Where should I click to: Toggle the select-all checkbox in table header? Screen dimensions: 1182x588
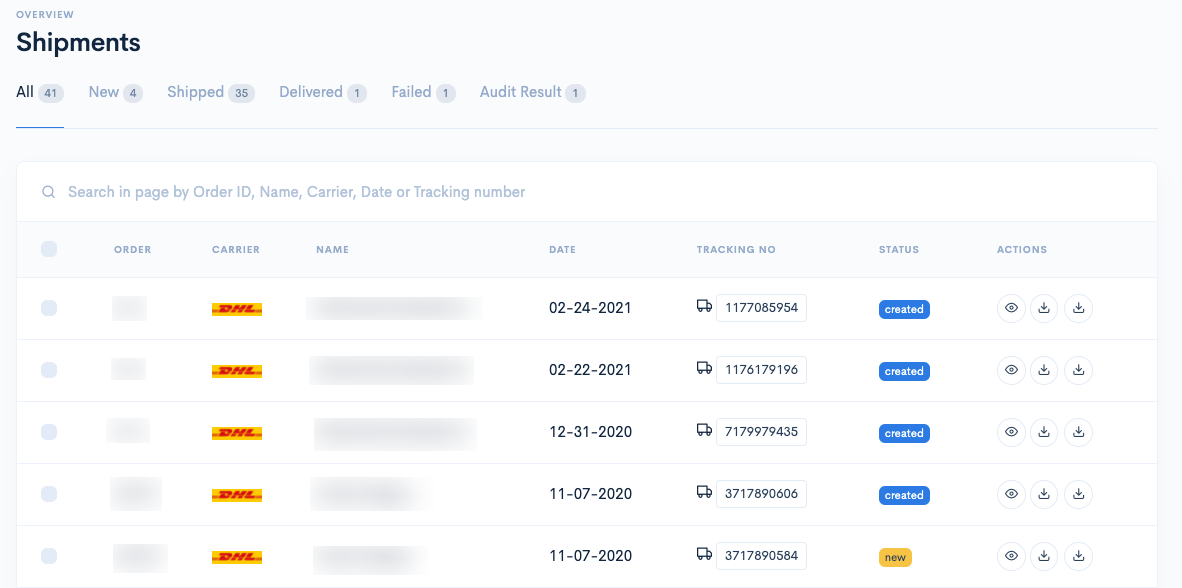(x=49, y=249)
